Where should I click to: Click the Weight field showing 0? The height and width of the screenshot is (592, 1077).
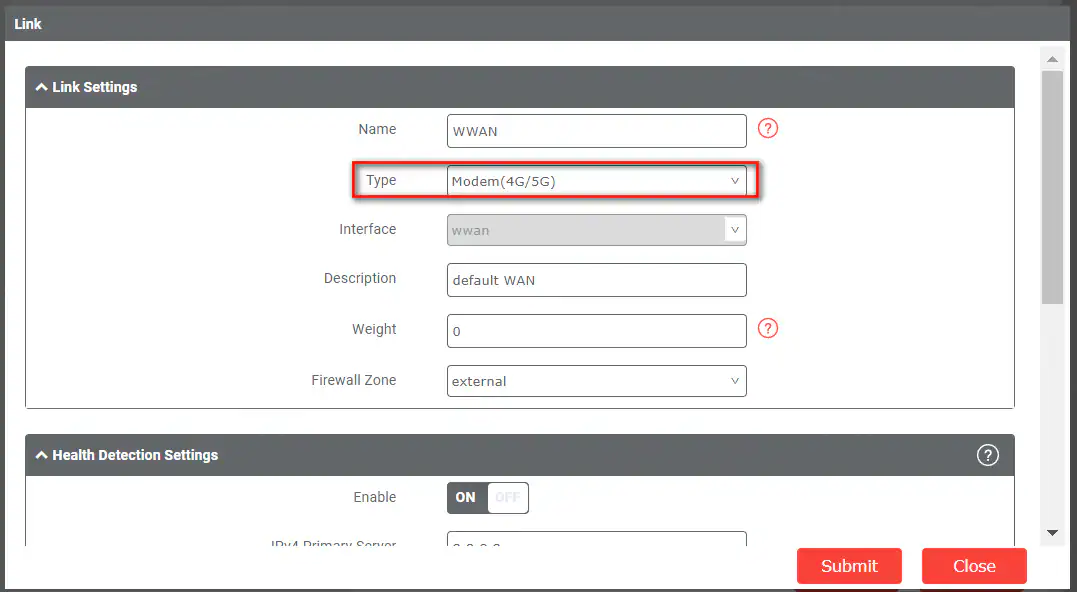(x=596, y=330)
